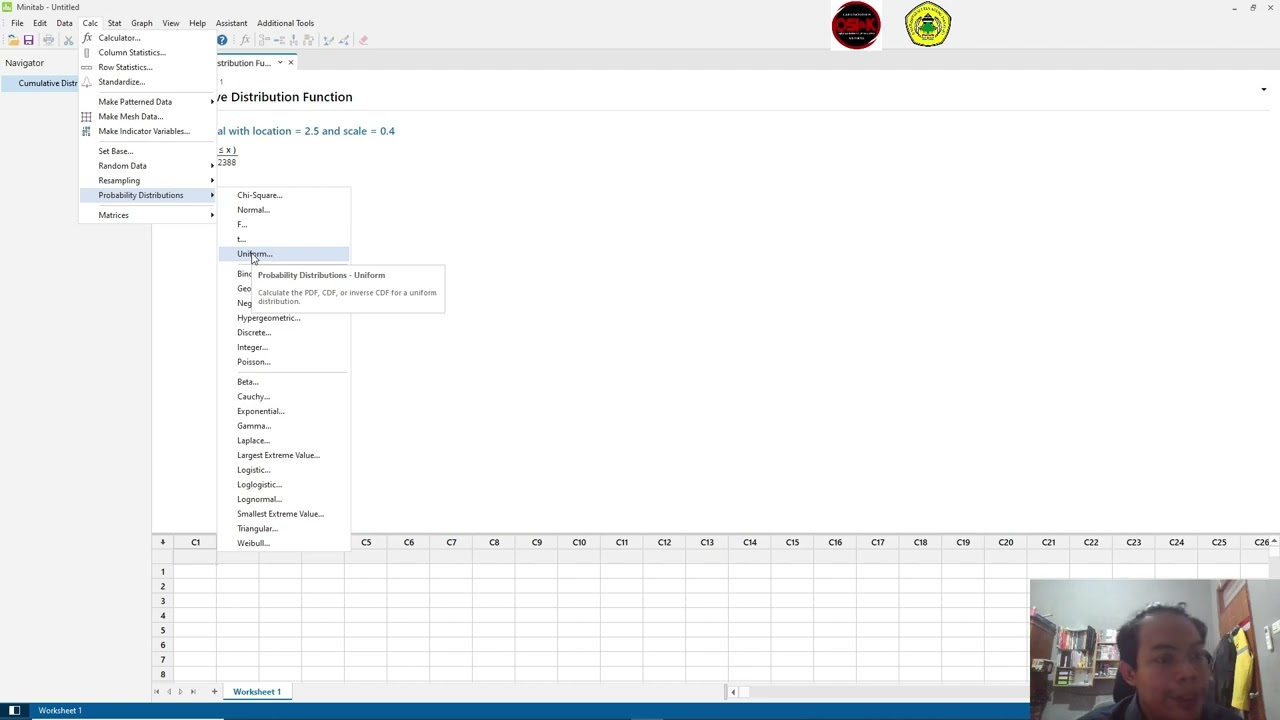The image size is (1280, 720).
Task: Open the Data menu
Action: coord(64,23)
